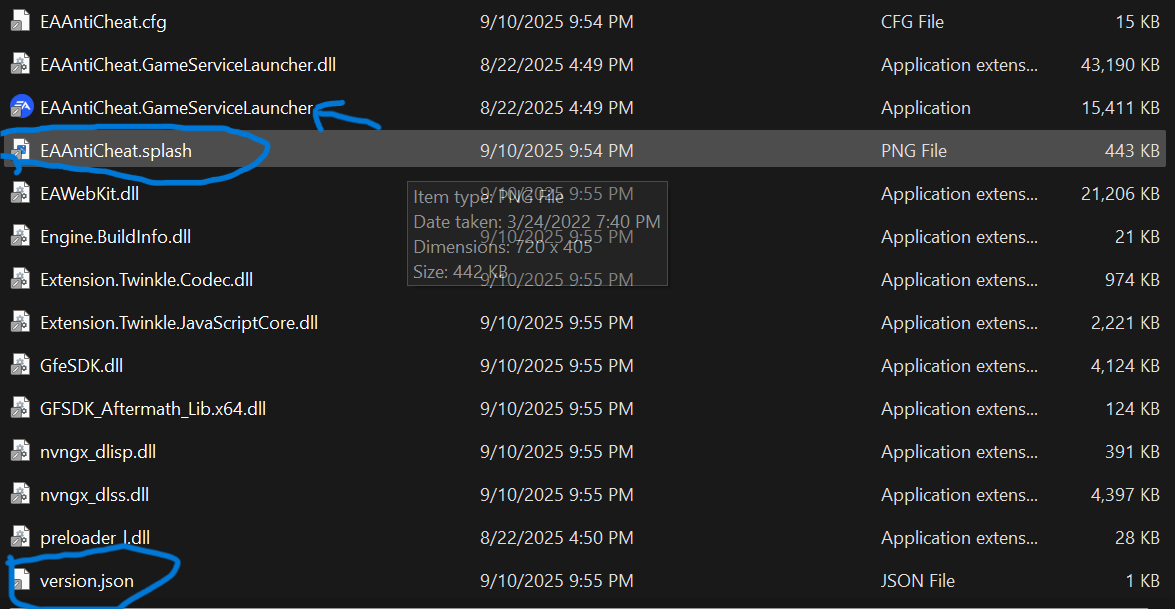Click the nvngx_dlss.dll file icon
1175x609 pixels.
pos(21,495)
